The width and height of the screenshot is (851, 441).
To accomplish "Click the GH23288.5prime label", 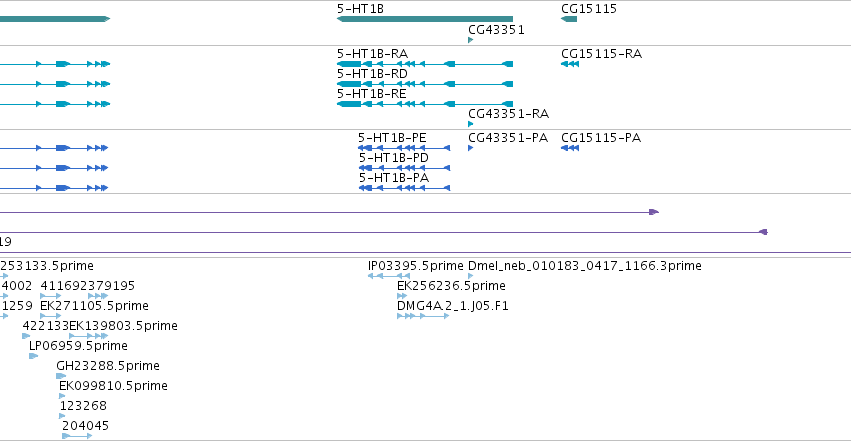I will (108, 366).
